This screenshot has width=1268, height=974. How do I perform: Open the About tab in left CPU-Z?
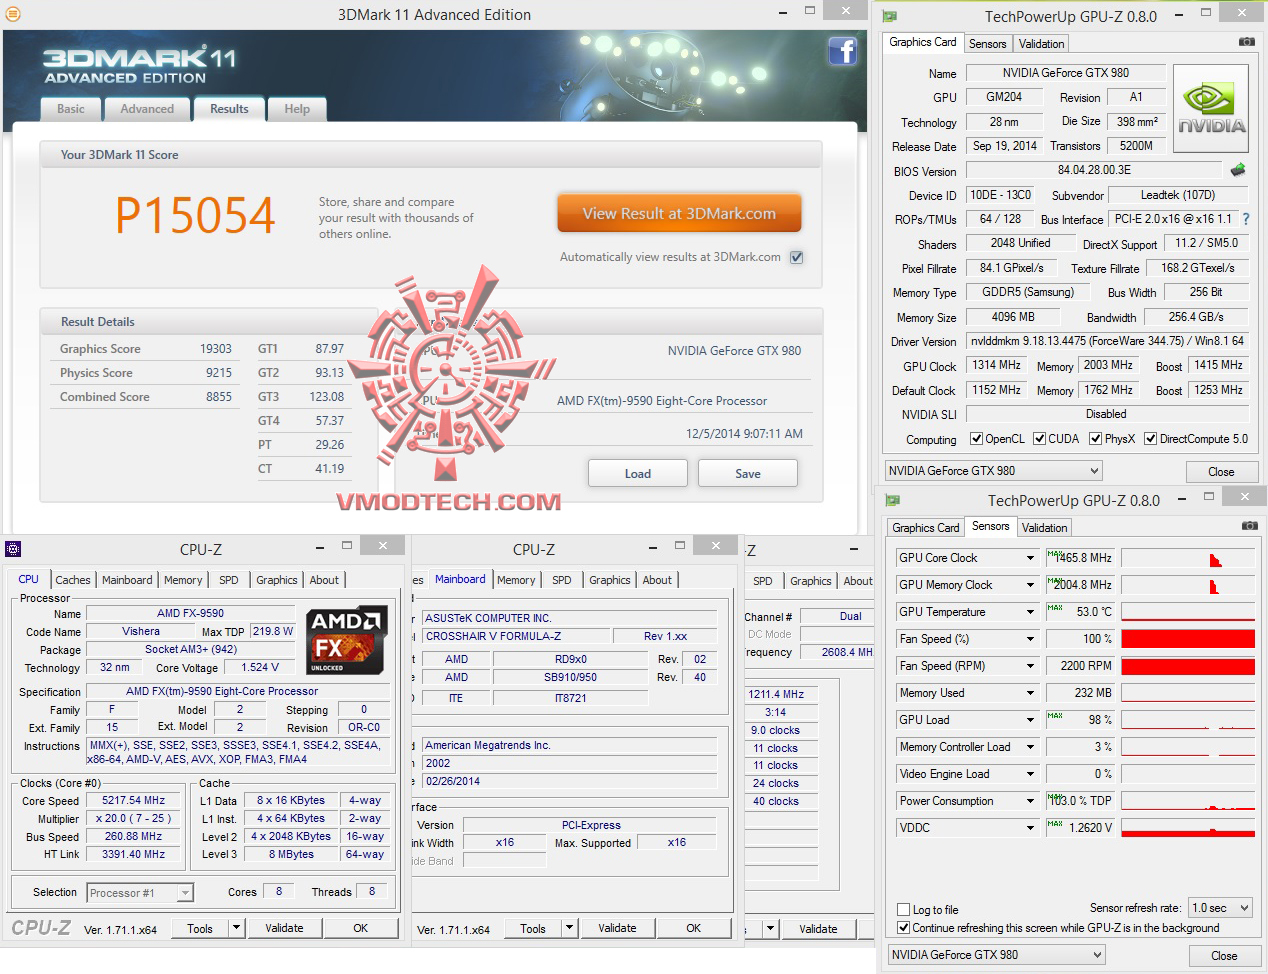tap(324, 580)
